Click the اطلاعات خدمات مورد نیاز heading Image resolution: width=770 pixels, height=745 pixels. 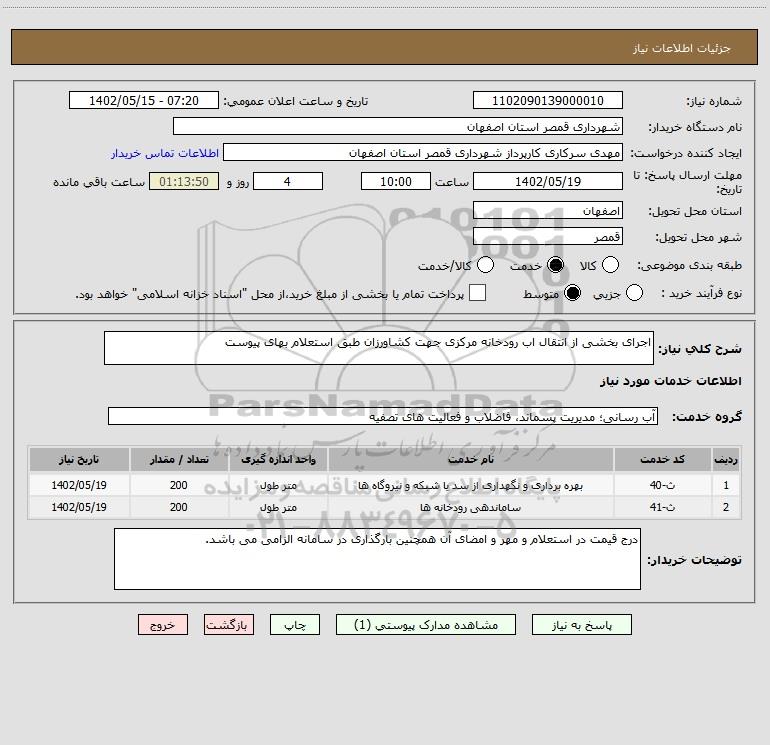tap(671, 381)
